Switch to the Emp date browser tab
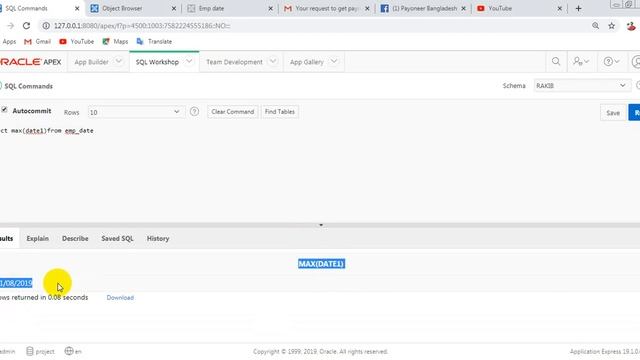Viewport: 640px width, 360px height. click(x=229, y=8)
